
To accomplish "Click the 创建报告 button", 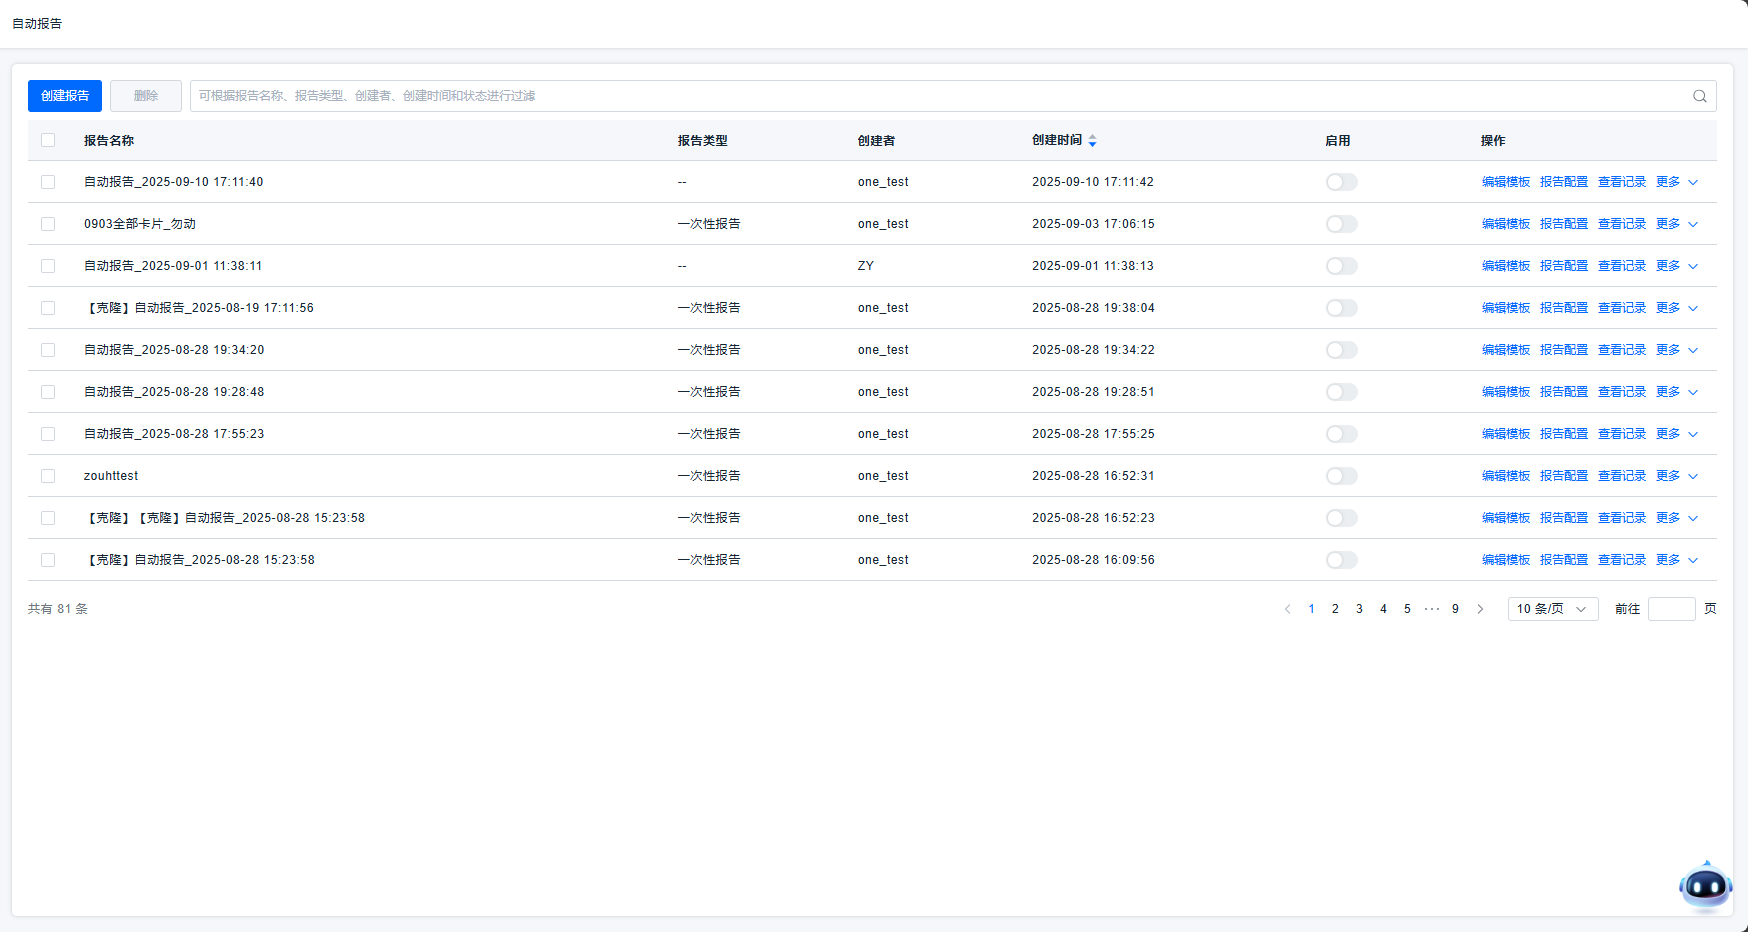I will click(x=65, y=96).
